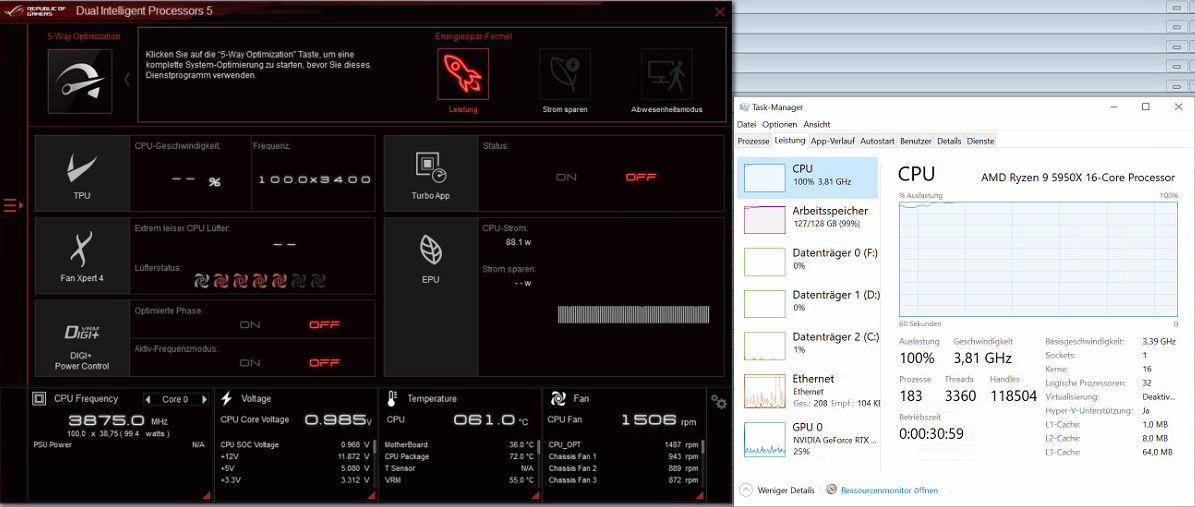The width and height of the screenshot is (1195, 507).
Task: Select Ethernet in the performance sidebar
Action: [x=808, y=390]
